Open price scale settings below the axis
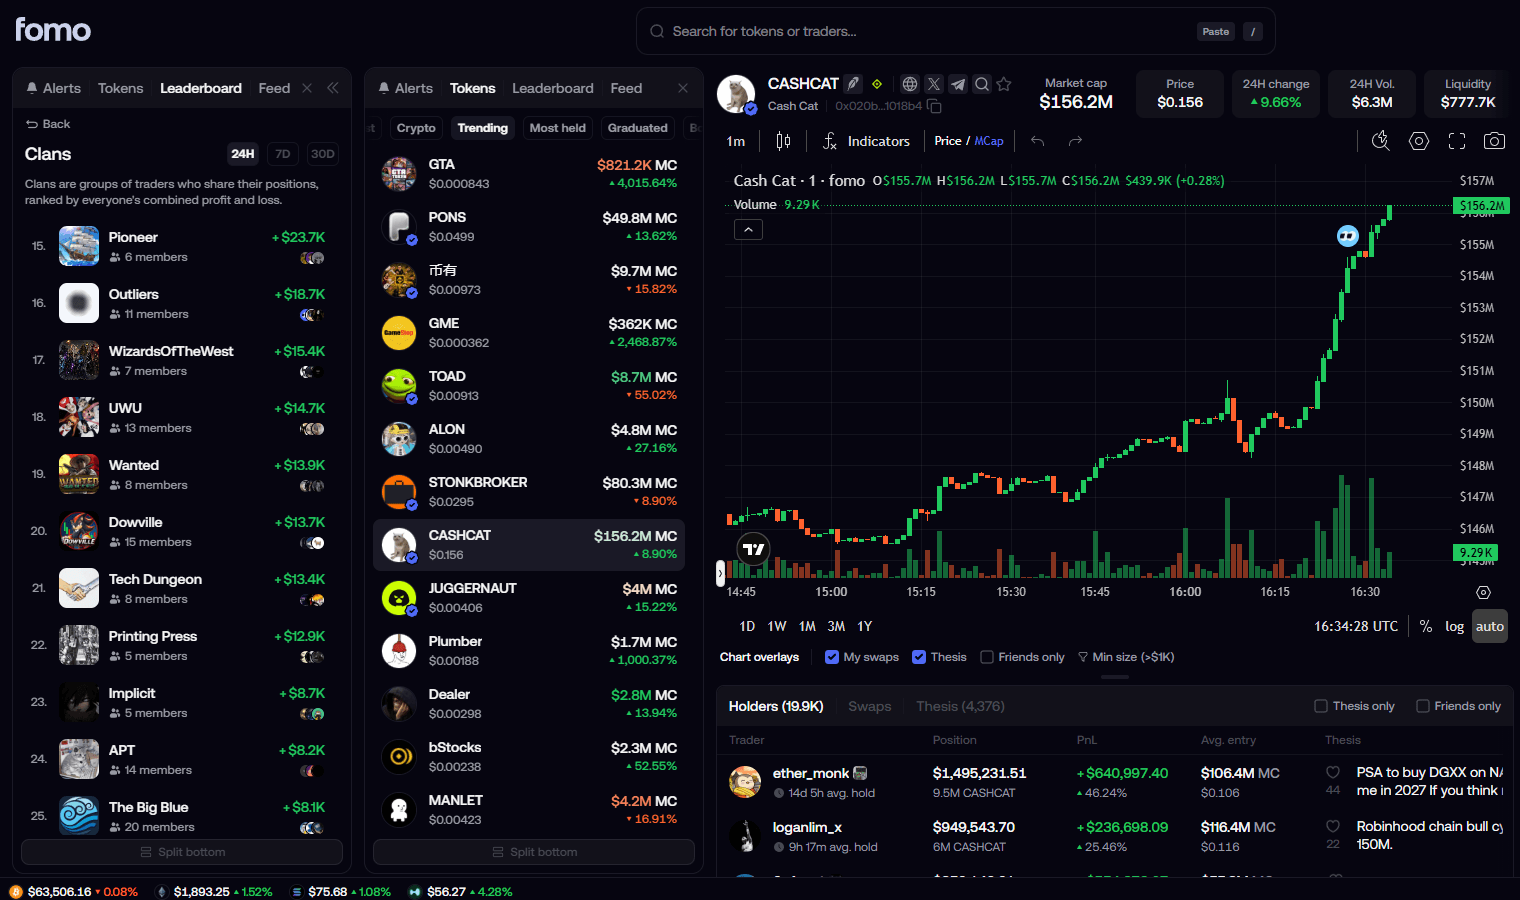Viewport: 1520px width, 900px height. pos(1483,592)
